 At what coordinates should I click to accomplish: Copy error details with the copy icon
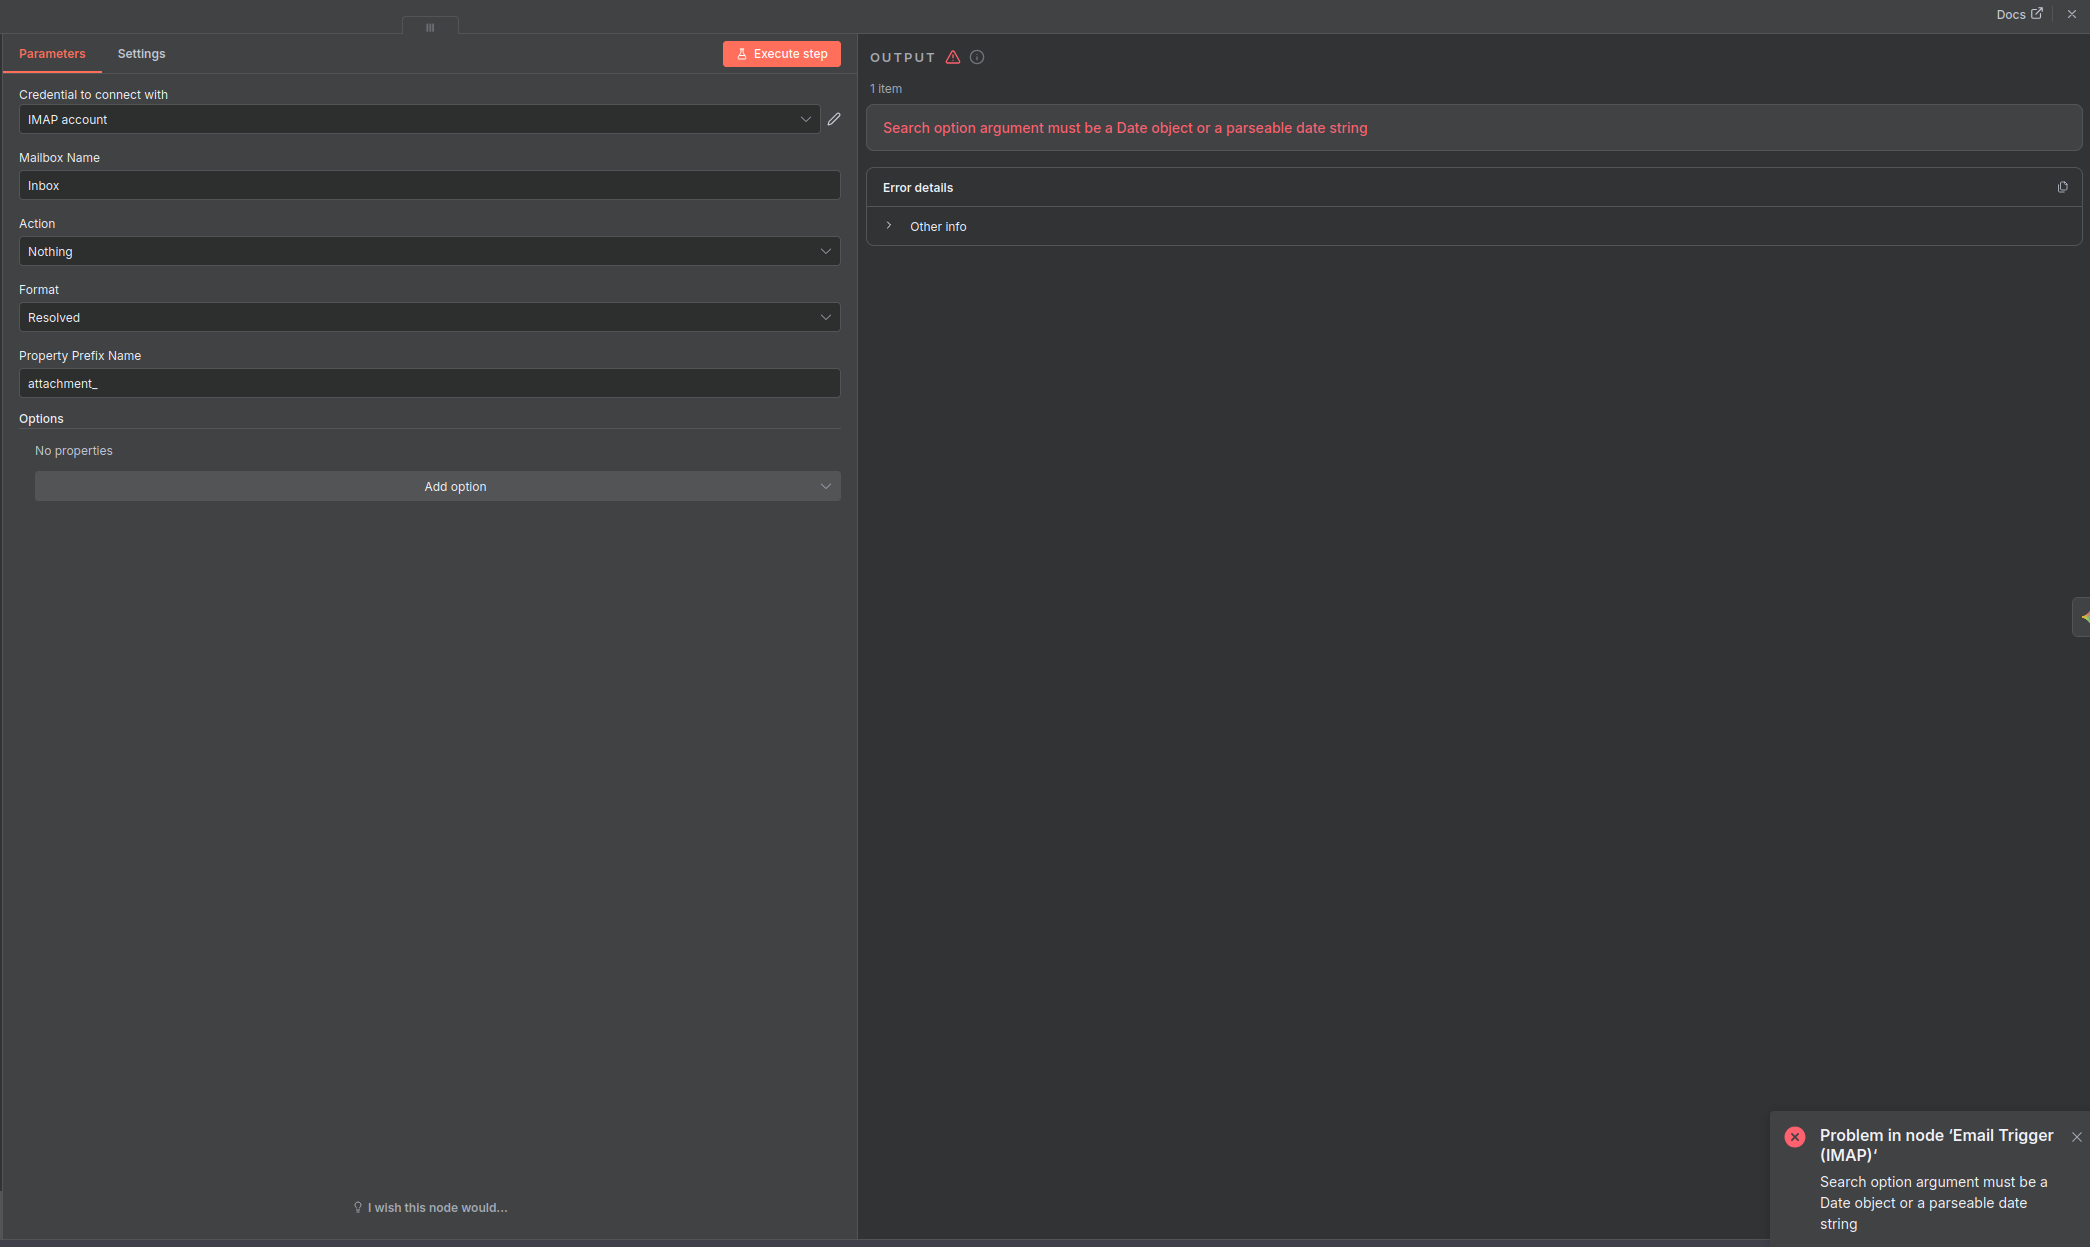(x=2062, y=187)
